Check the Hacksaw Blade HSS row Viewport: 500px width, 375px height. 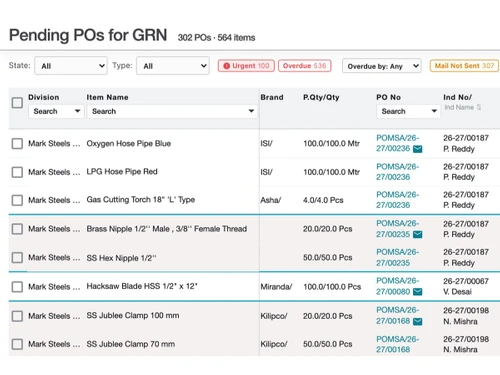coord(17,287)
